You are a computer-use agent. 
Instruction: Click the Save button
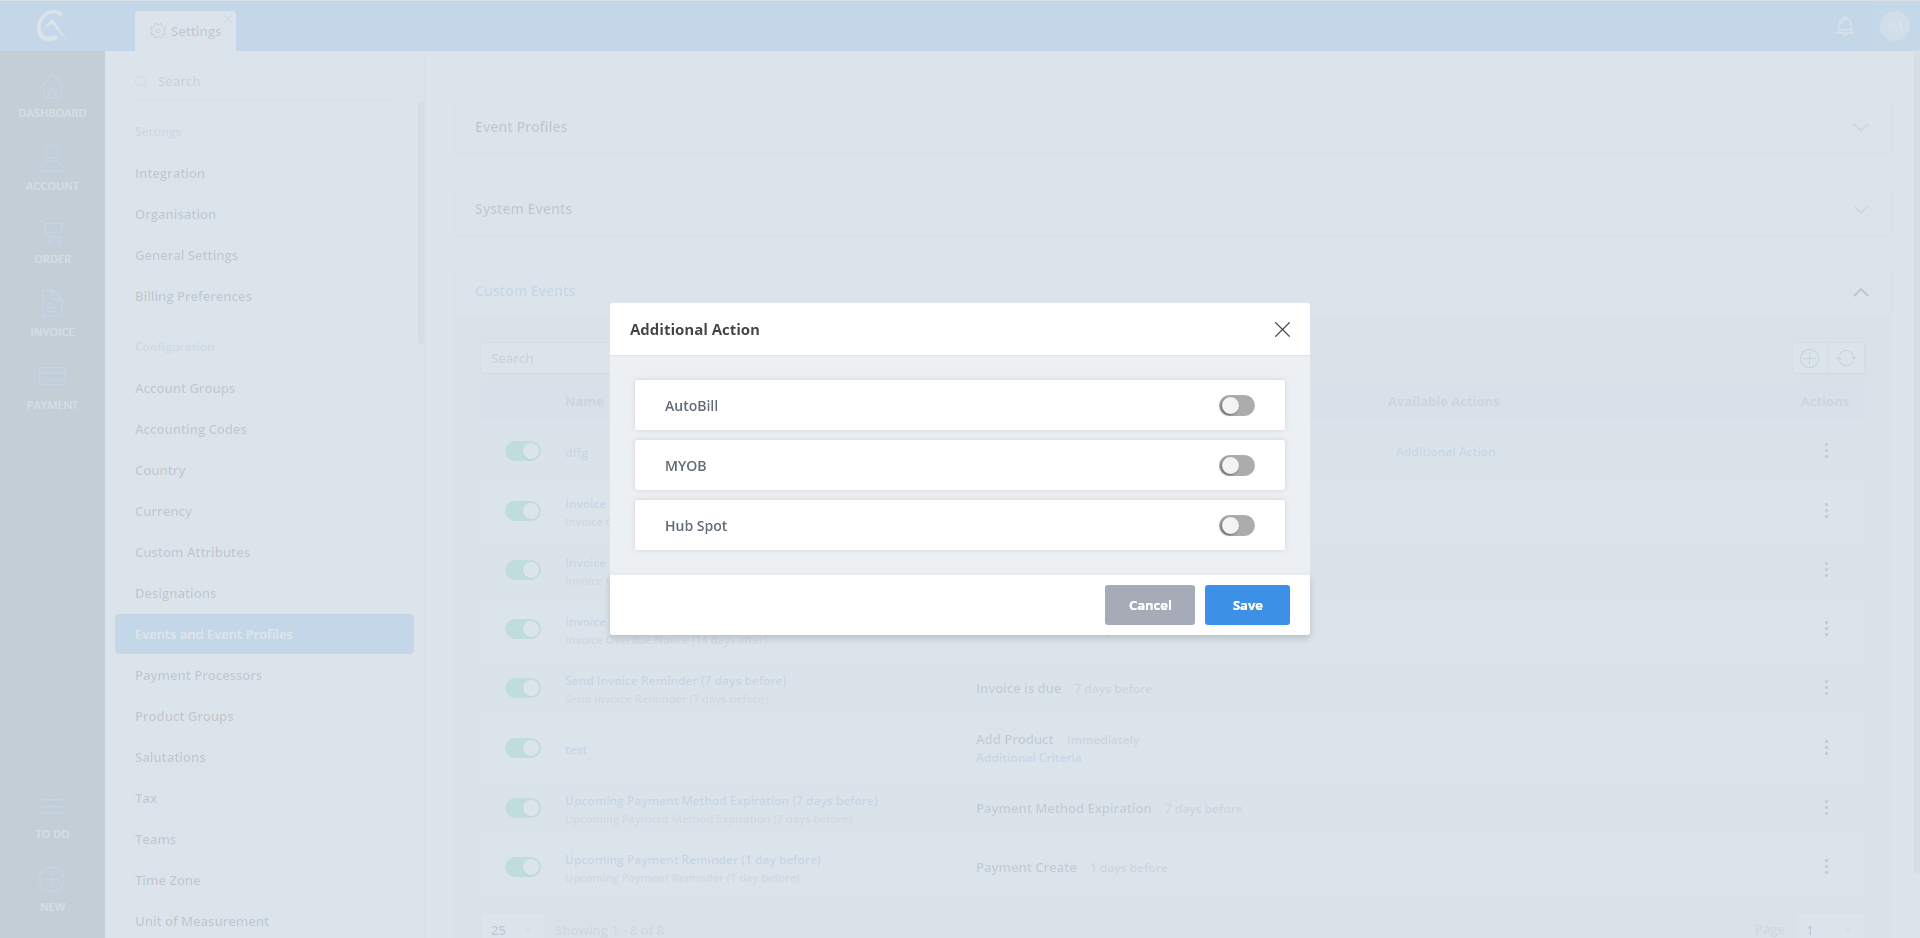[1247, 605]
